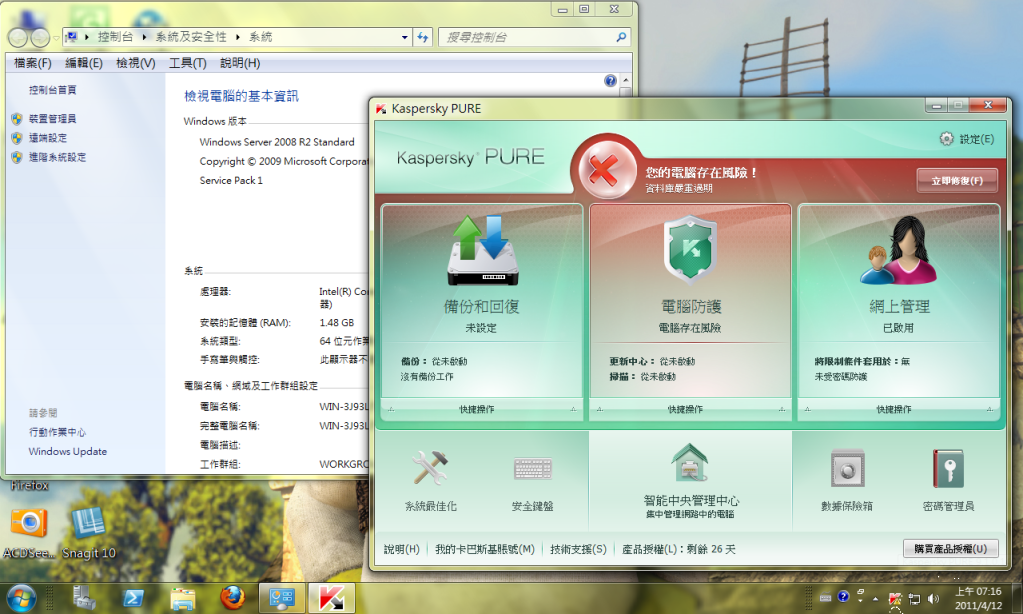Select the text Windows Server 2008 R2 Standard
1023x614 pixels.
pos(277,142)
